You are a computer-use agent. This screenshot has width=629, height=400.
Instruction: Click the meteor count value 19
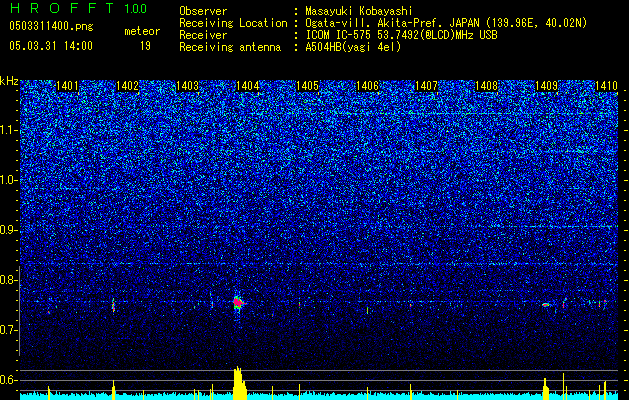point(145,46)
